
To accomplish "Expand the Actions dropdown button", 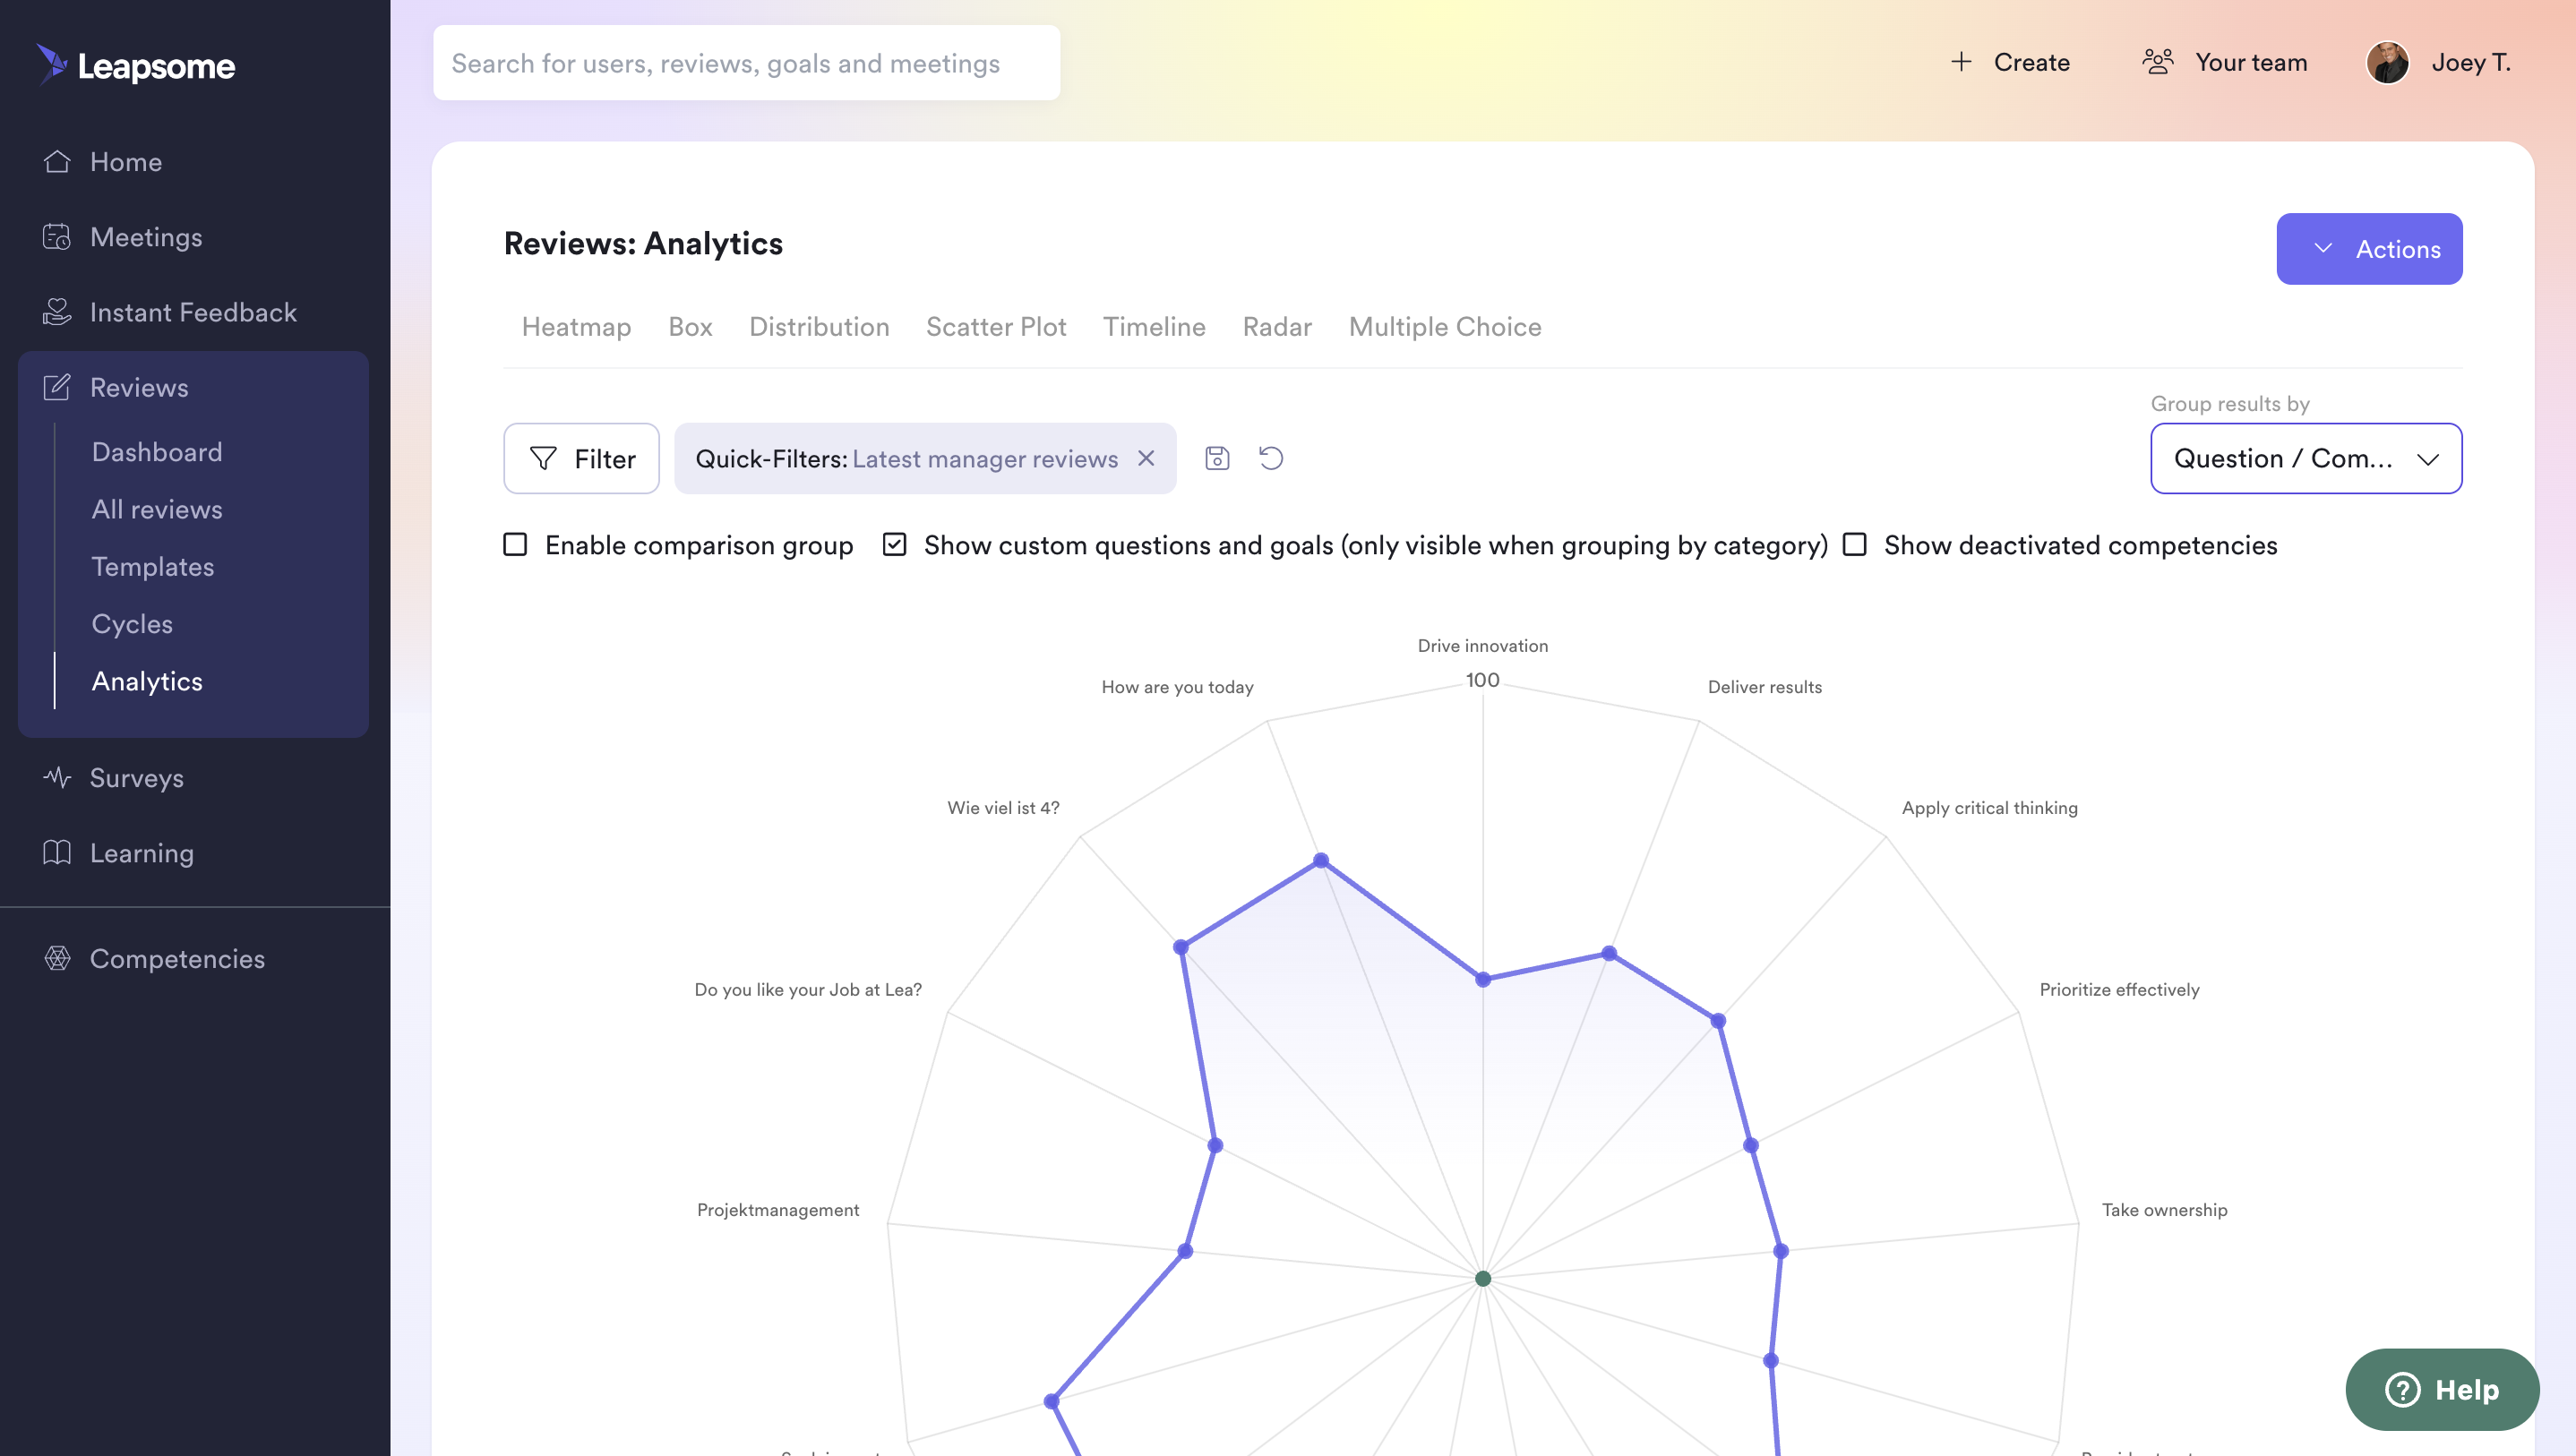I will point(2369,249).
